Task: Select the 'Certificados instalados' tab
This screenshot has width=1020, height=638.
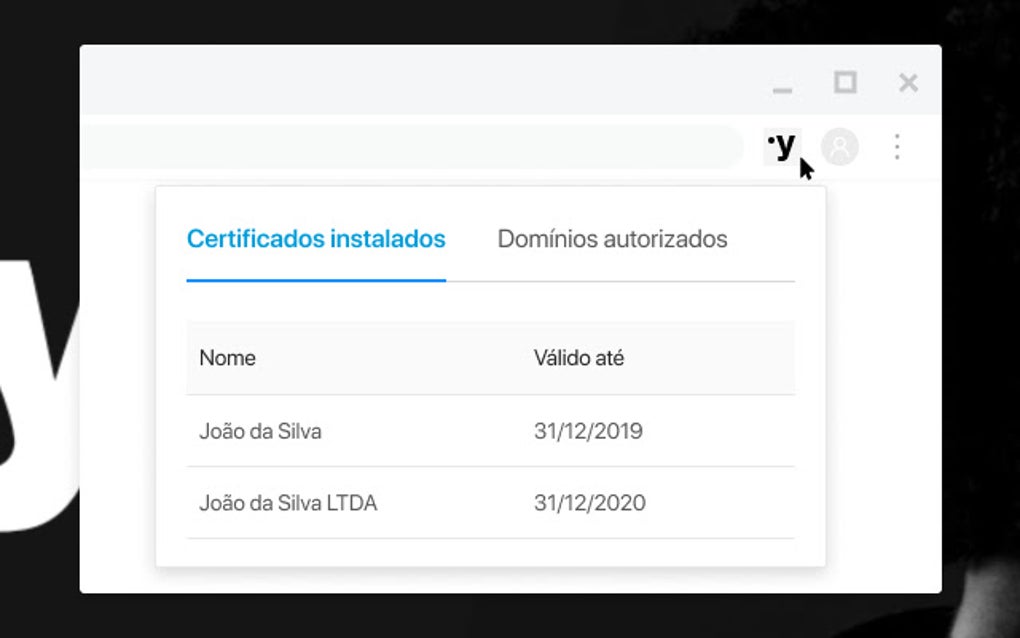Action: point(315,239)
